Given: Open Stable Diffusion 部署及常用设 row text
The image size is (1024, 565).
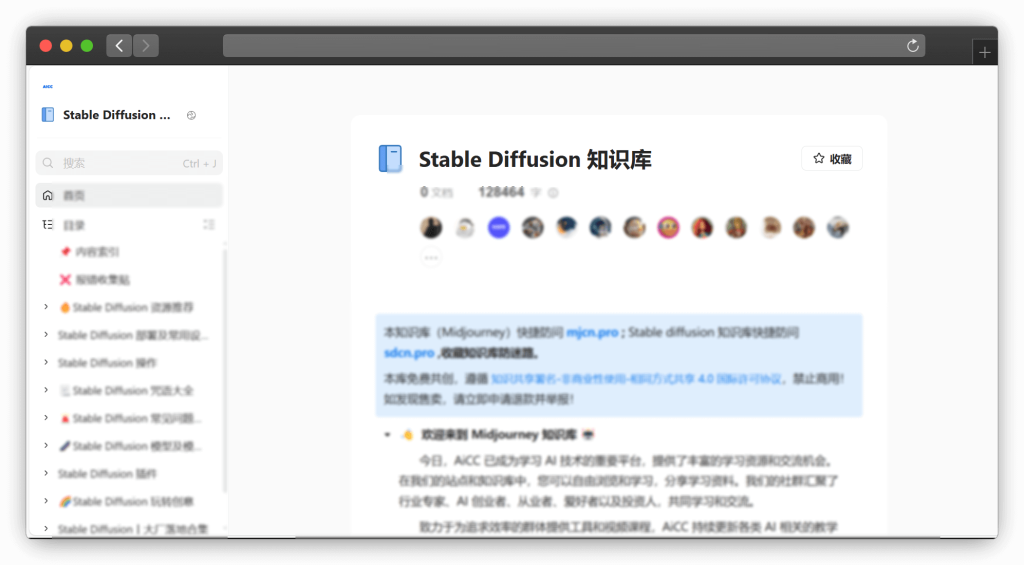Looking at the screenshot, I should 133,335.
